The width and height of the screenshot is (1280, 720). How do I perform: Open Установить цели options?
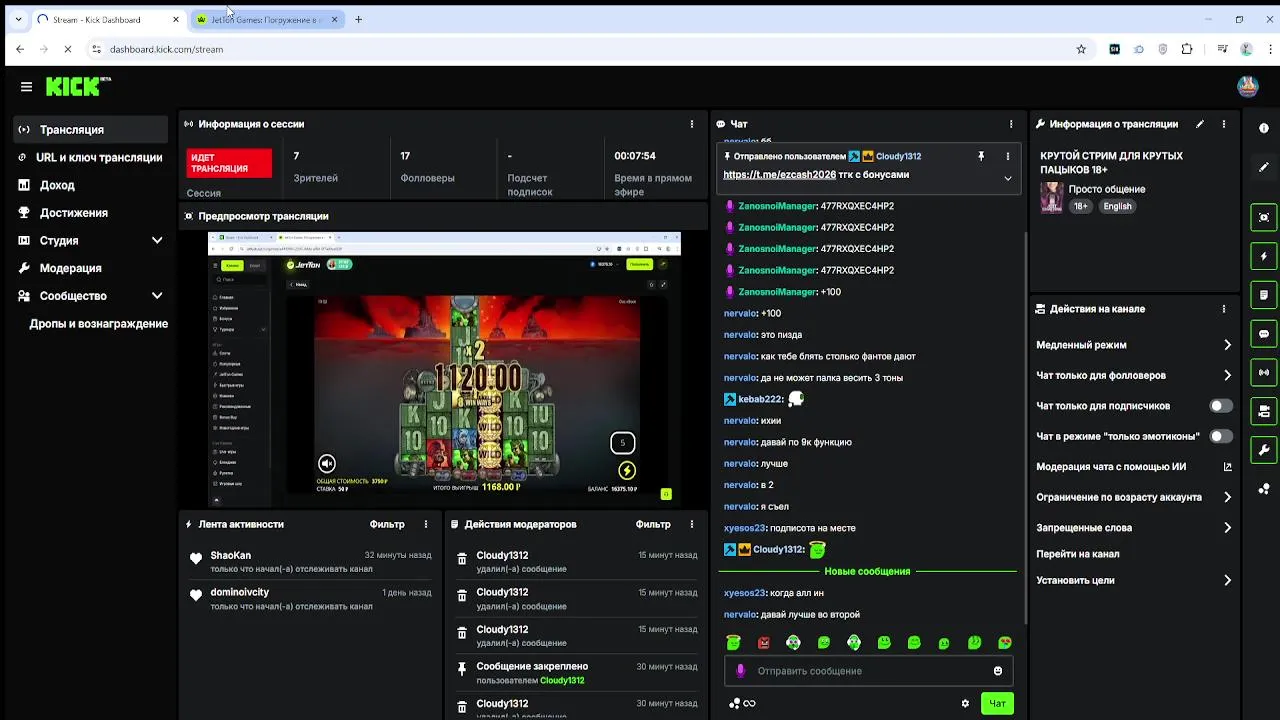tap(1134, 580)
